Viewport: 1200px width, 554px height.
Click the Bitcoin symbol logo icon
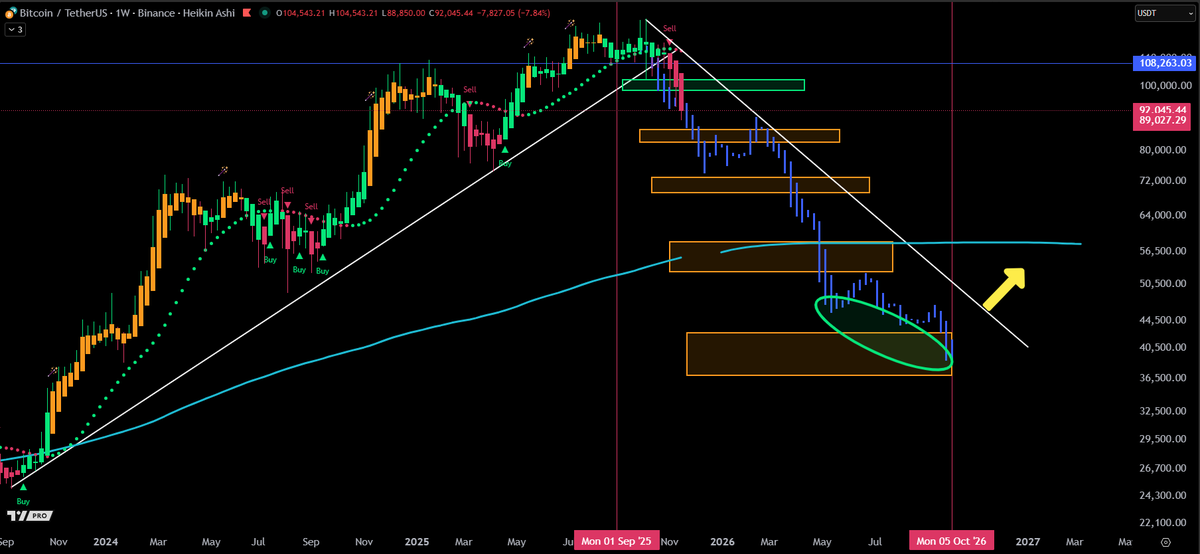[x=12, y=14]
